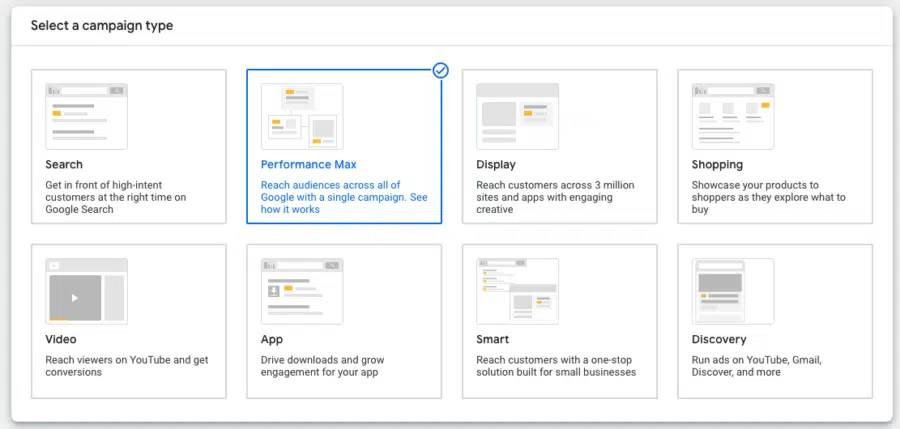
Task: Pick the App campaign type title
Action: click(x=272, y=339)
